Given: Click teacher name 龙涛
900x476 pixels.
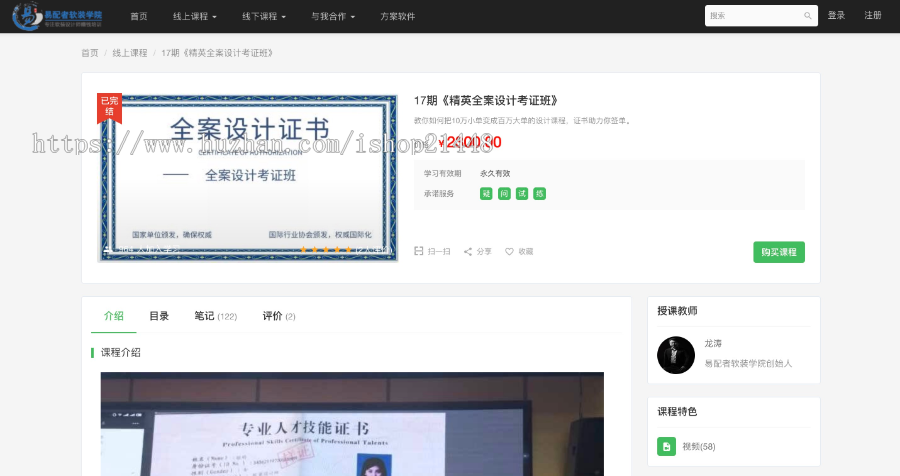Looking at the screenshot, I should [713, 343].
